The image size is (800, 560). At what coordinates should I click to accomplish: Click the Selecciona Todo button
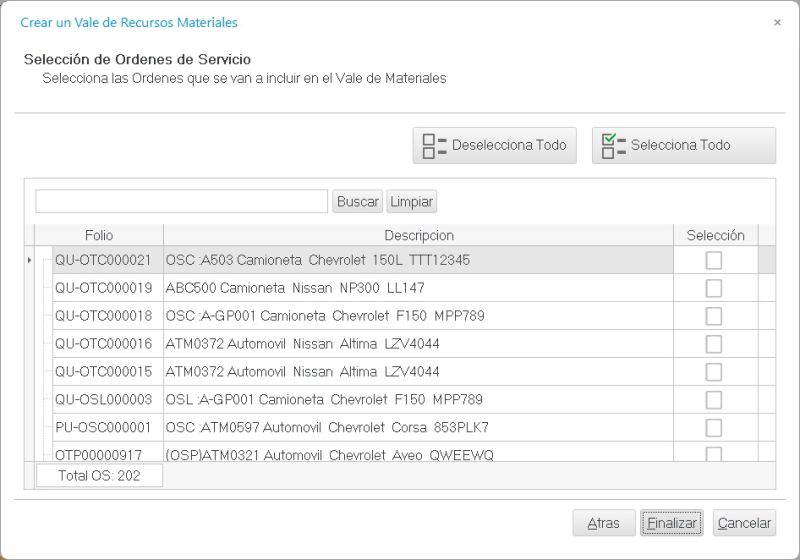pyautogui.click(x=683, y=145)
